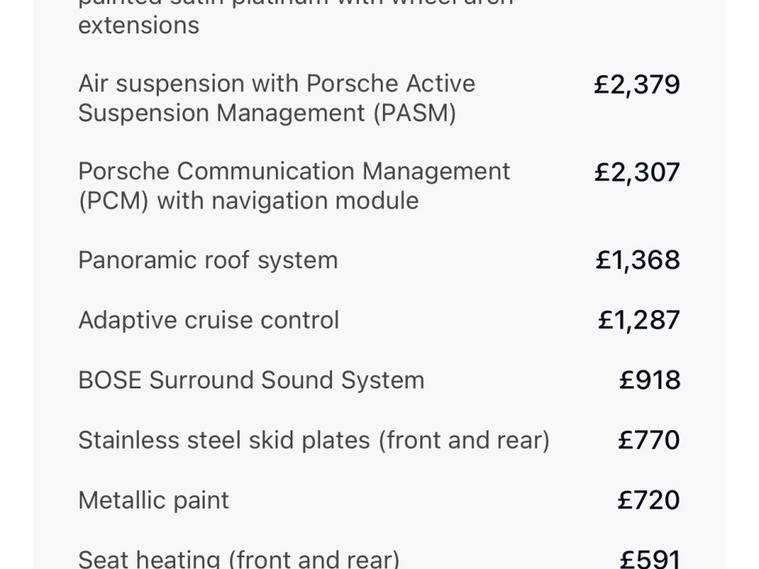This screenshot has width=759, height=569.
Task: Click the £2,307 price
Action: pyautogui.click(x=636, y=173)
